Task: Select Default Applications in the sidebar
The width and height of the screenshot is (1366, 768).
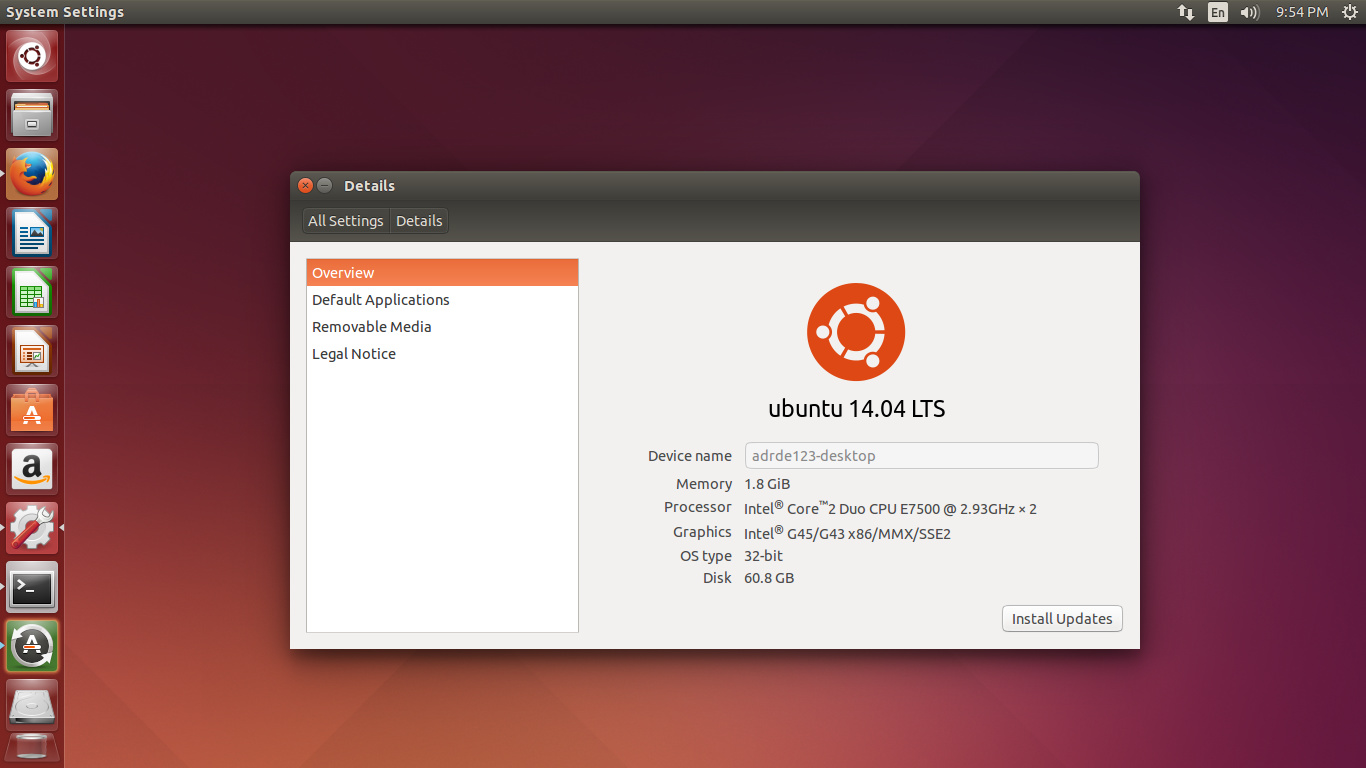Action: coord(442,300)
